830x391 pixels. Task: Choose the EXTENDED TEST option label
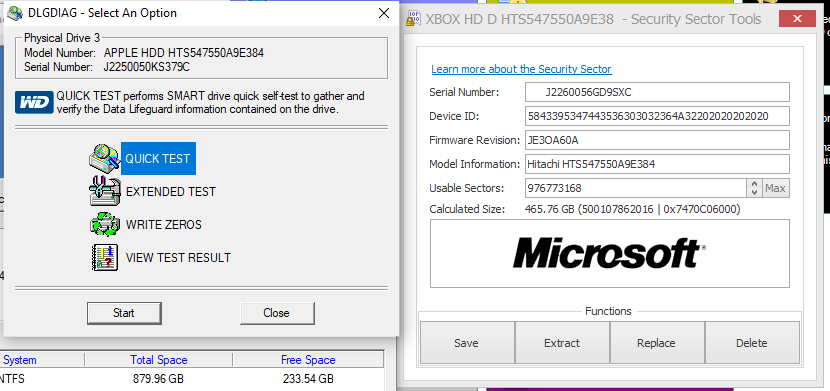(x=170, y=192)
